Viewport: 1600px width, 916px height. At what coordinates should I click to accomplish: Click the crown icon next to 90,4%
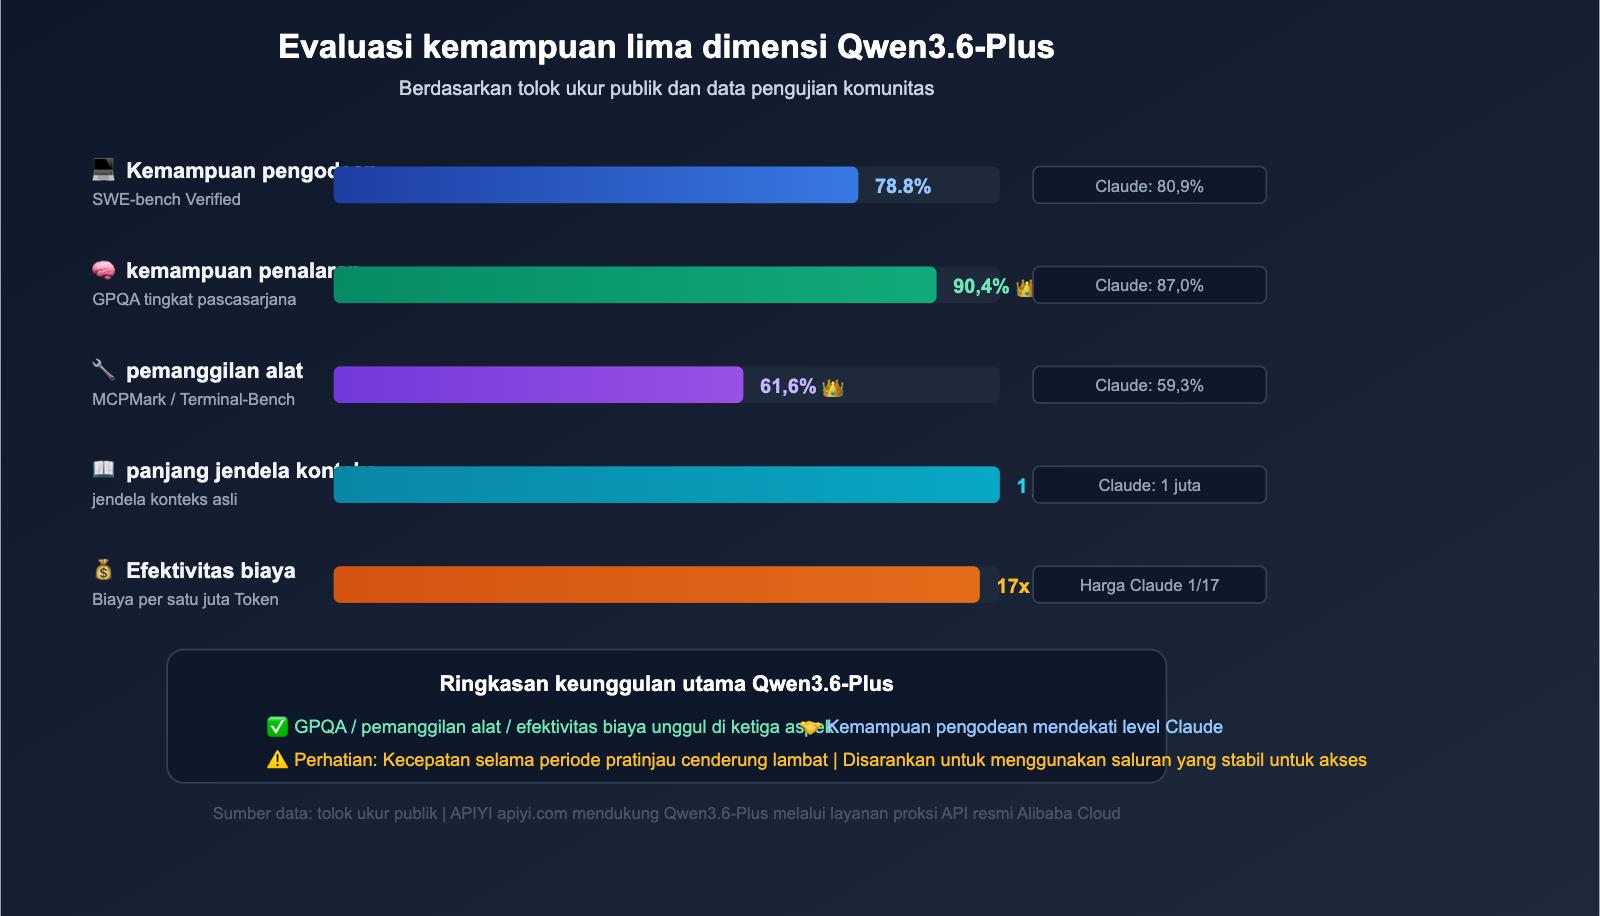(1024, 288)
